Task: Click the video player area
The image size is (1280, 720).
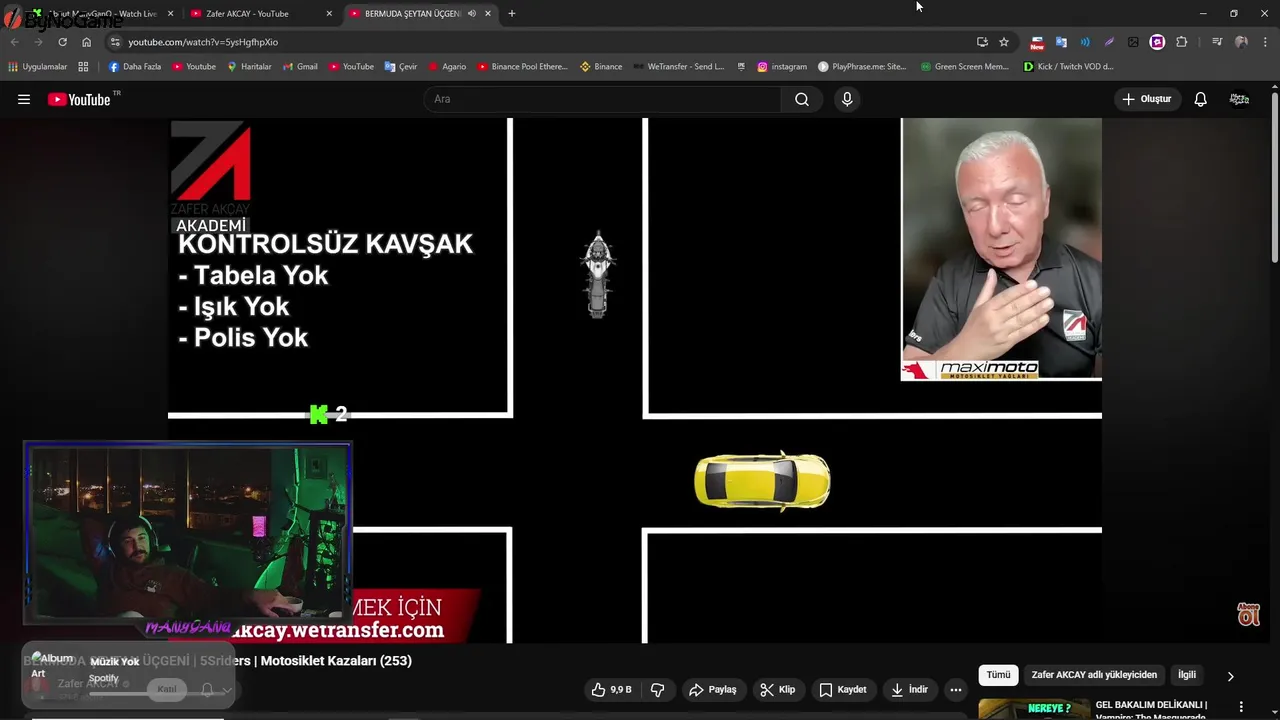Action: [635, 380]
